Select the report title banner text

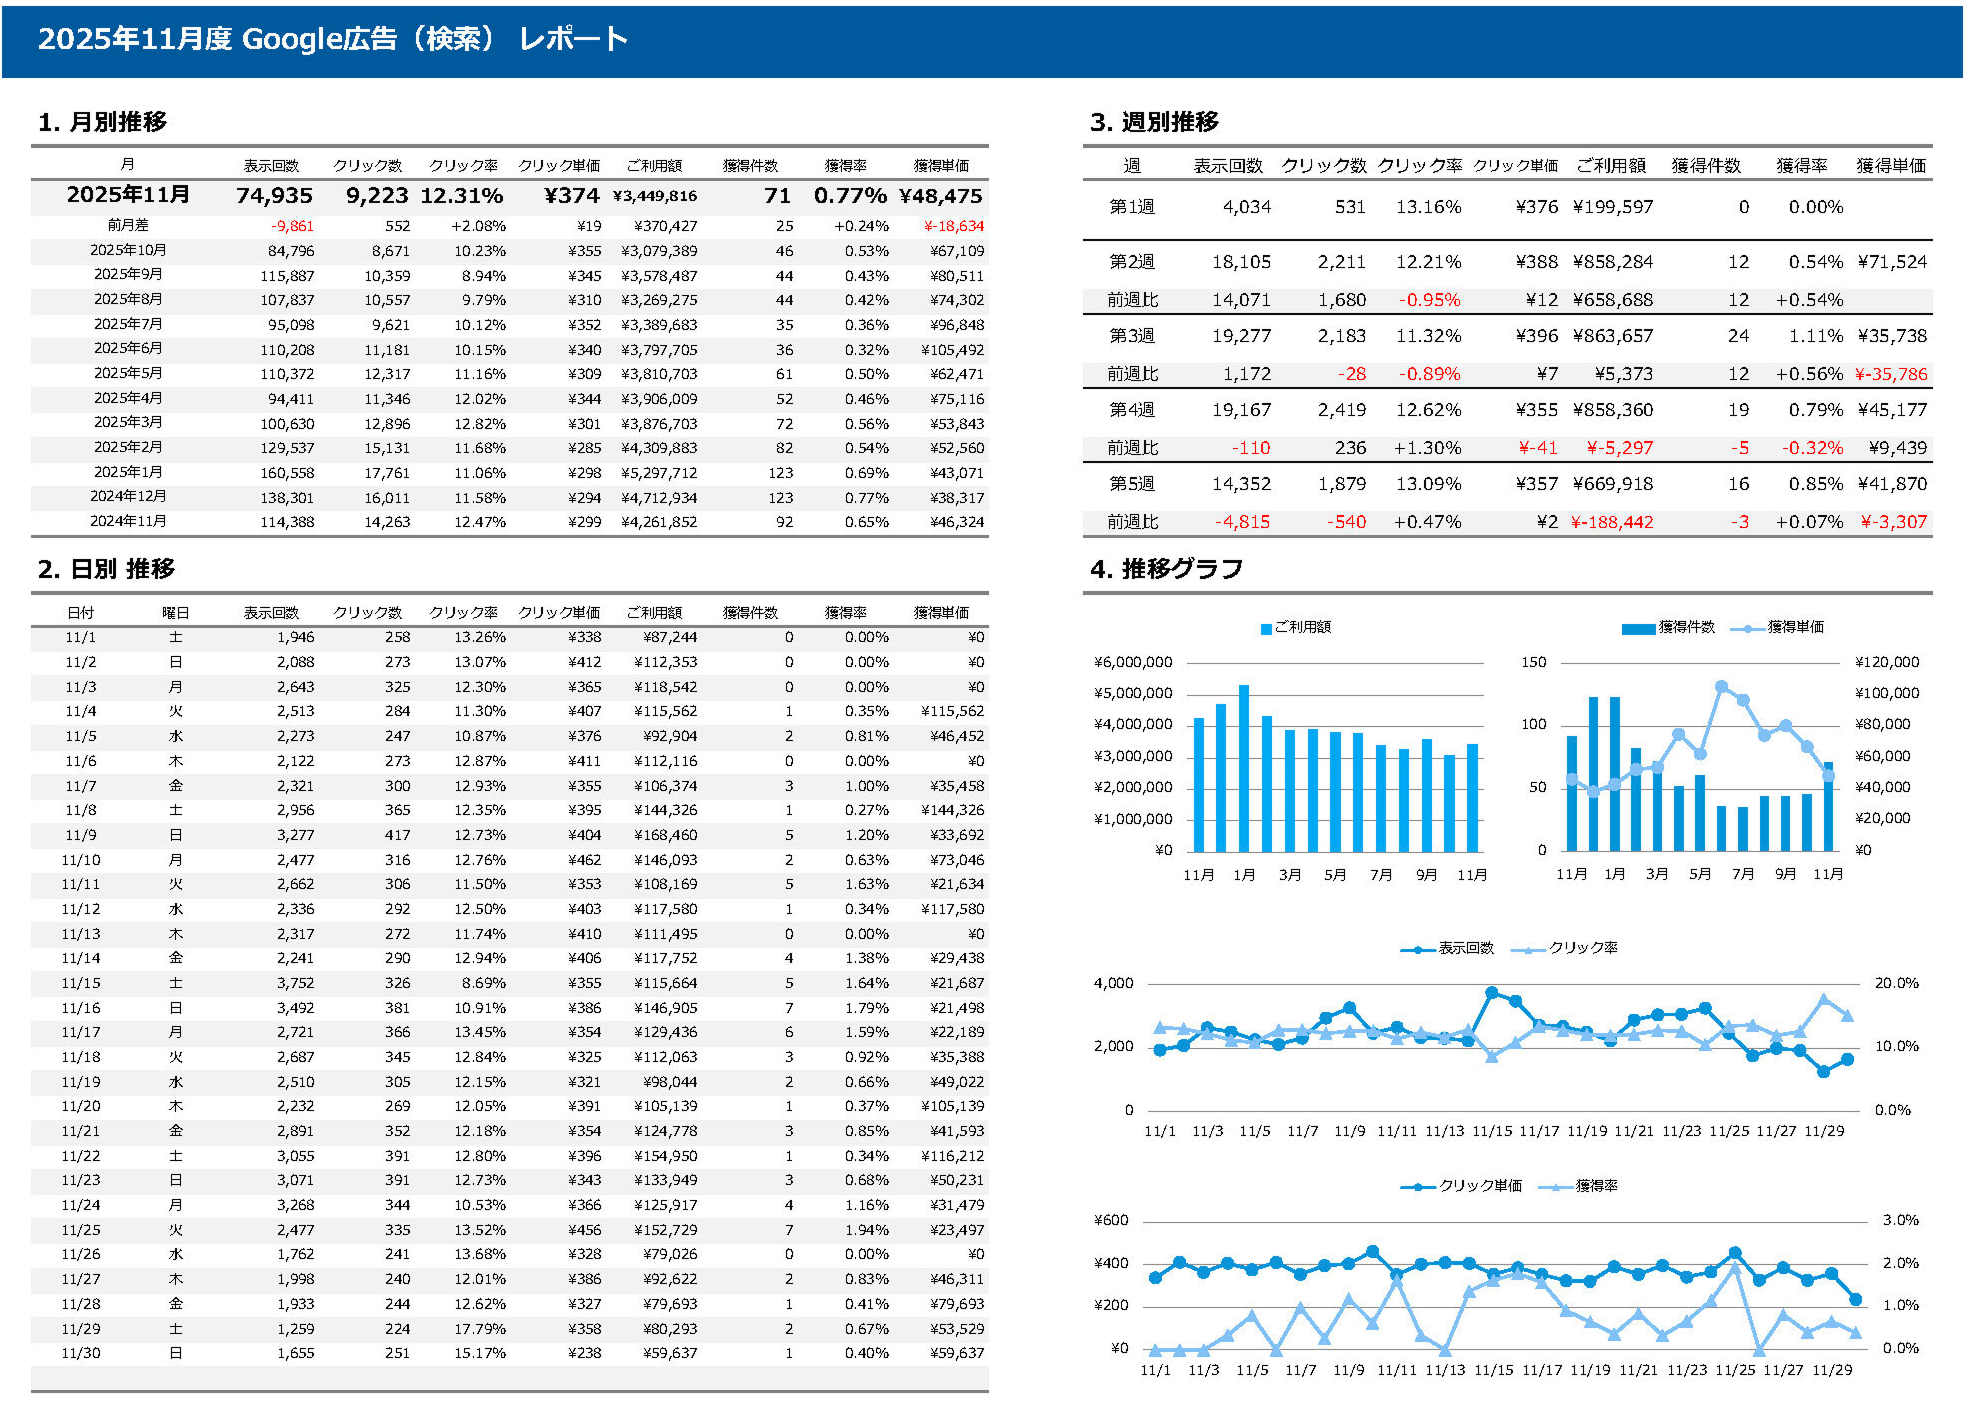332,39
